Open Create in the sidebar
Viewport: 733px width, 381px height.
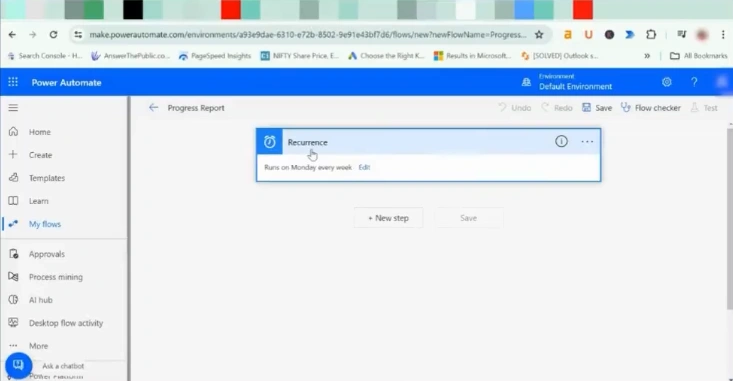(40, 155)
